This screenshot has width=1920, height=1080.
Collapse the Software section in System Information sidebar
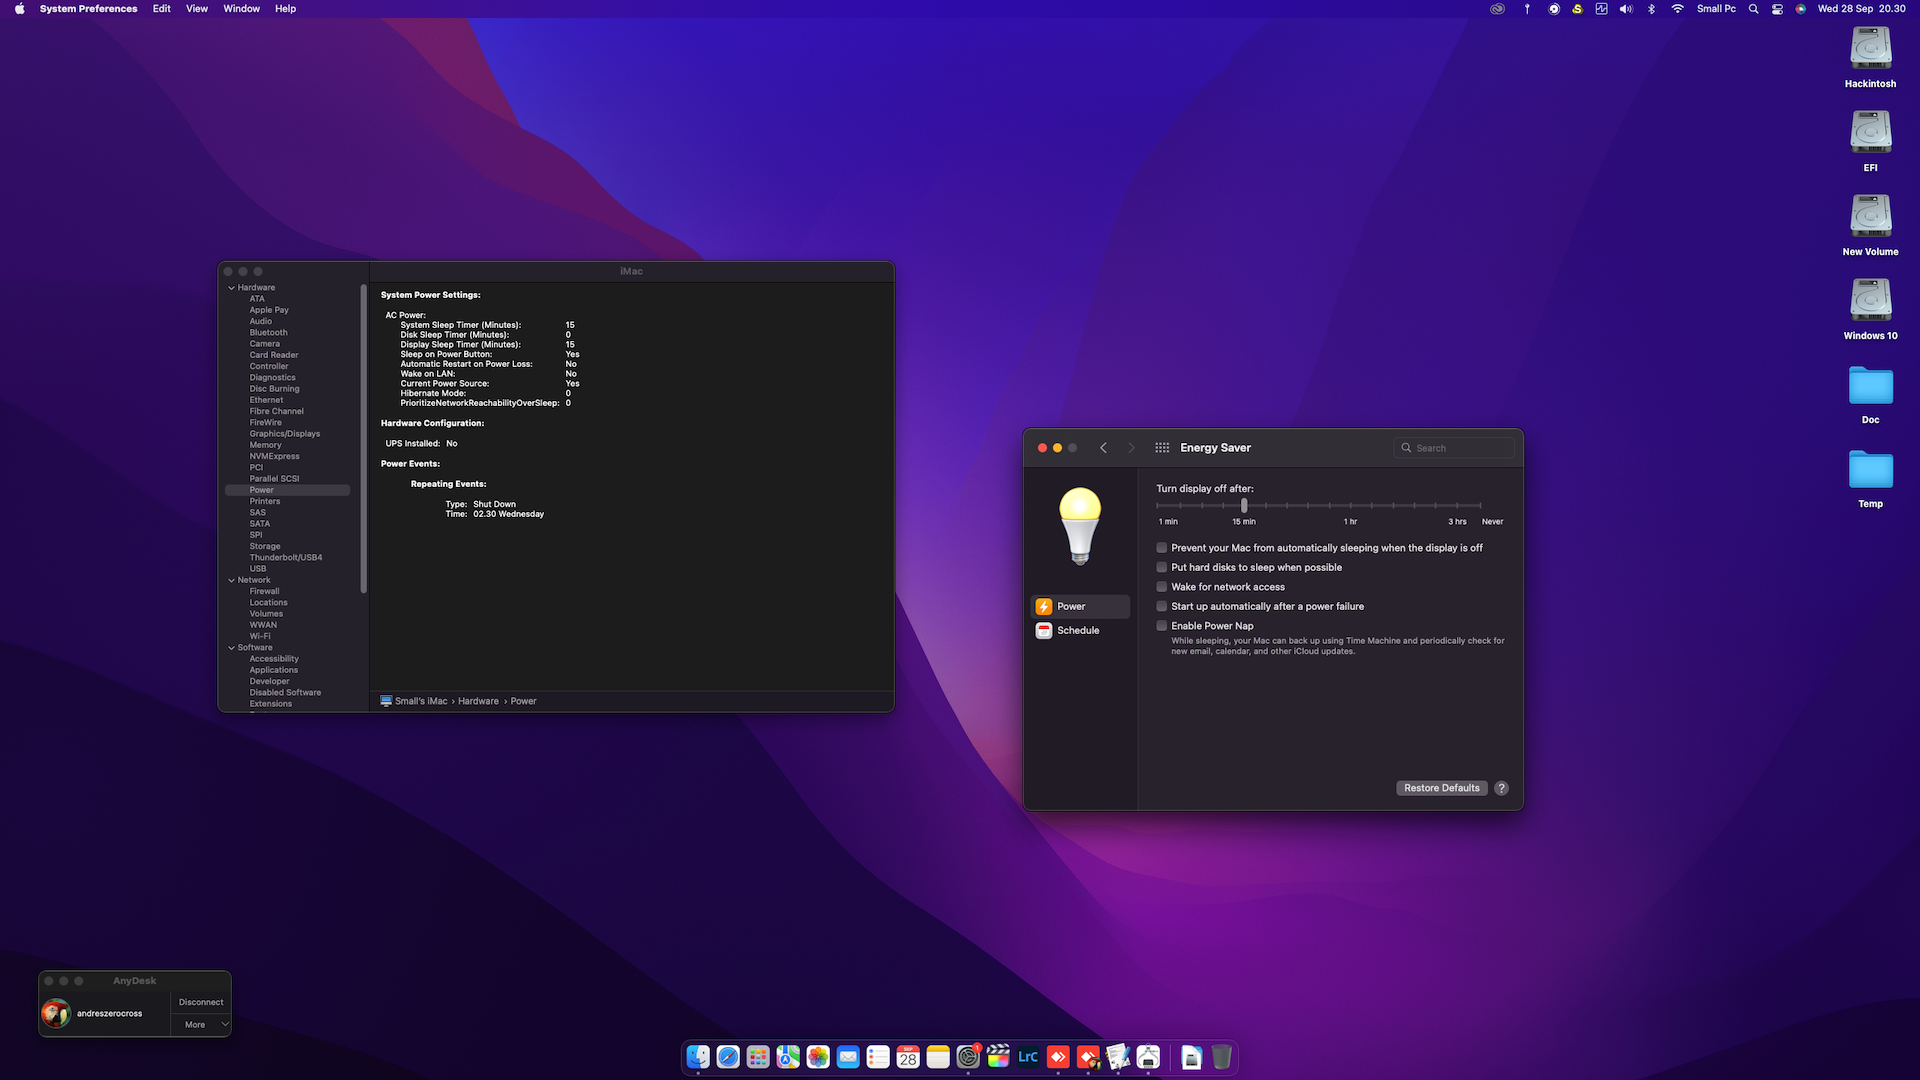pyautogui.click(x=231, y=648)
